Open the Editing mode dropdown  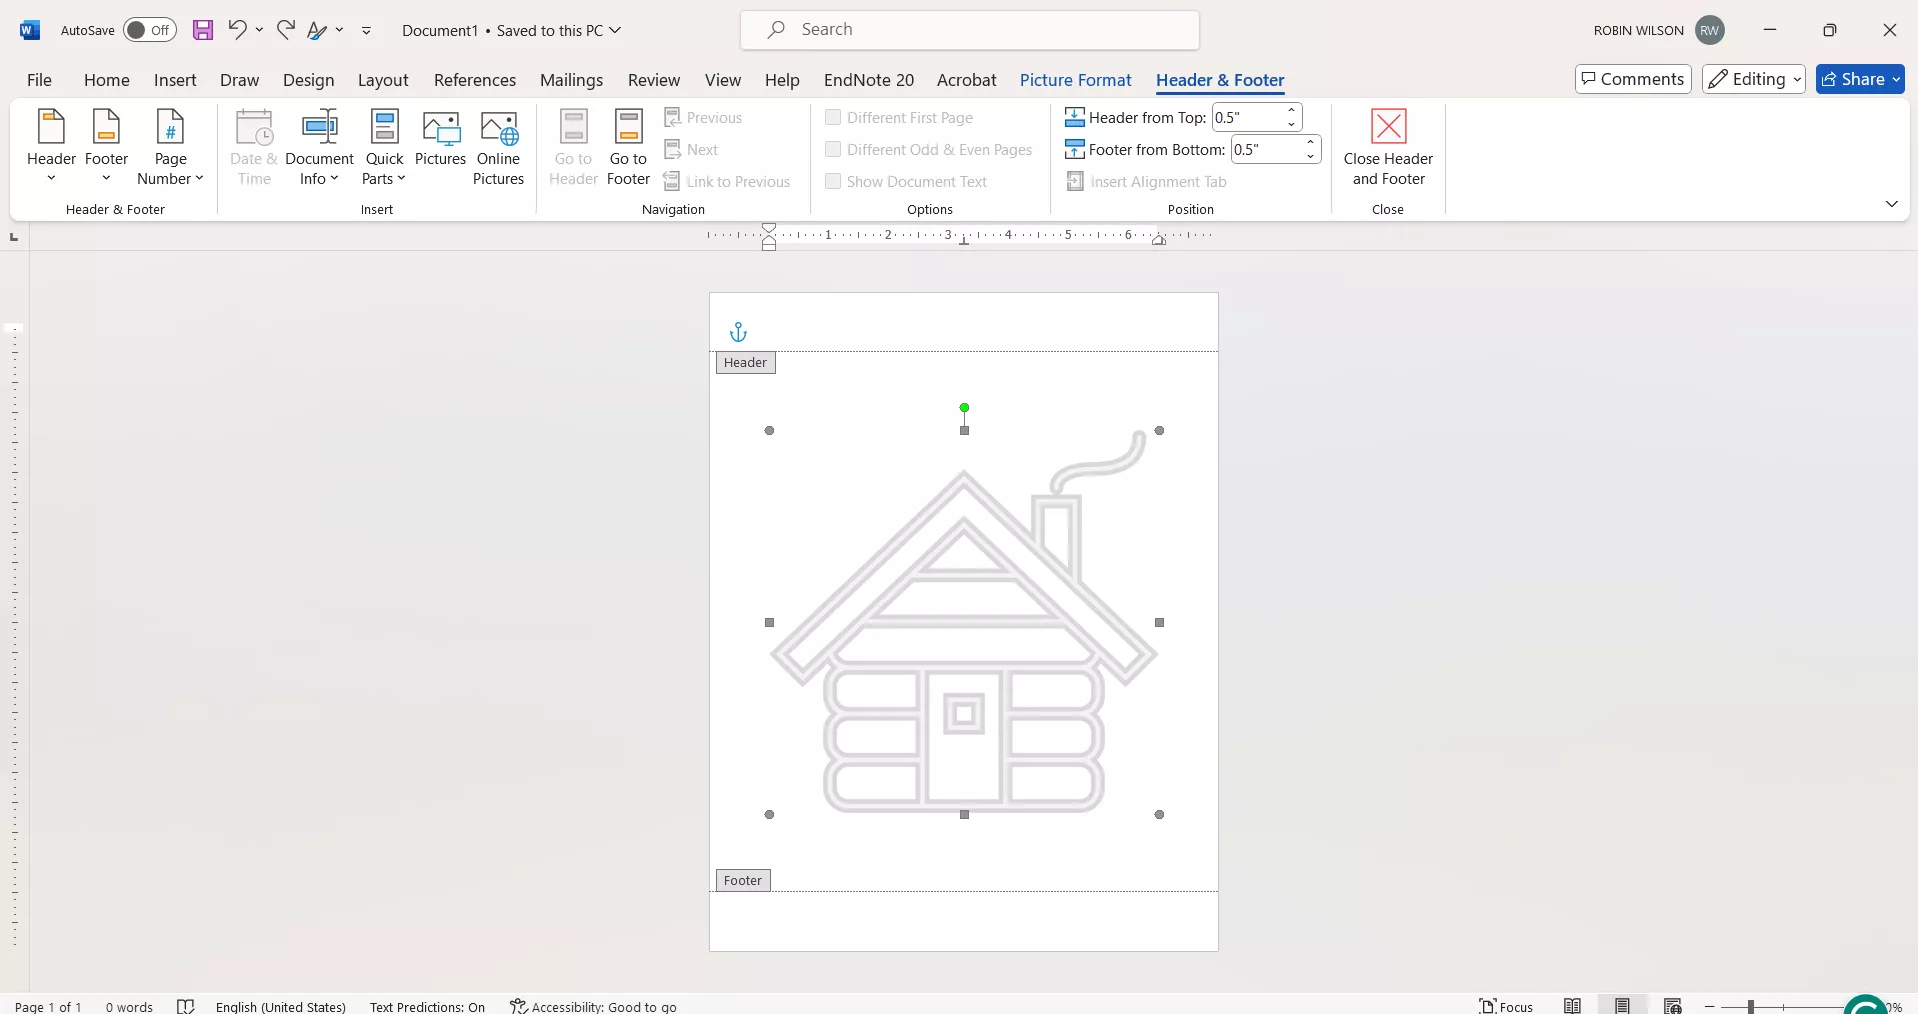coord(1753,79)
